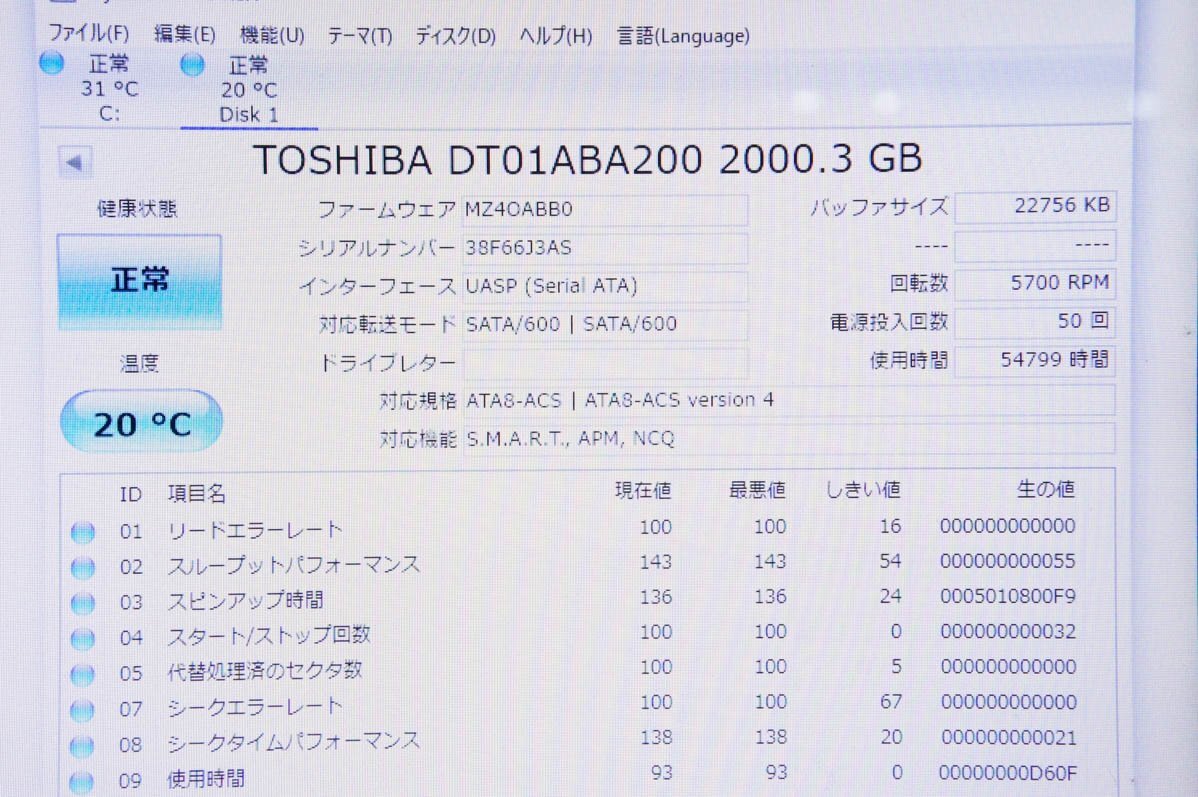1198x797 pixels.
Task: Open the ファイル(F) menu
Action: [x=89, y=34]
